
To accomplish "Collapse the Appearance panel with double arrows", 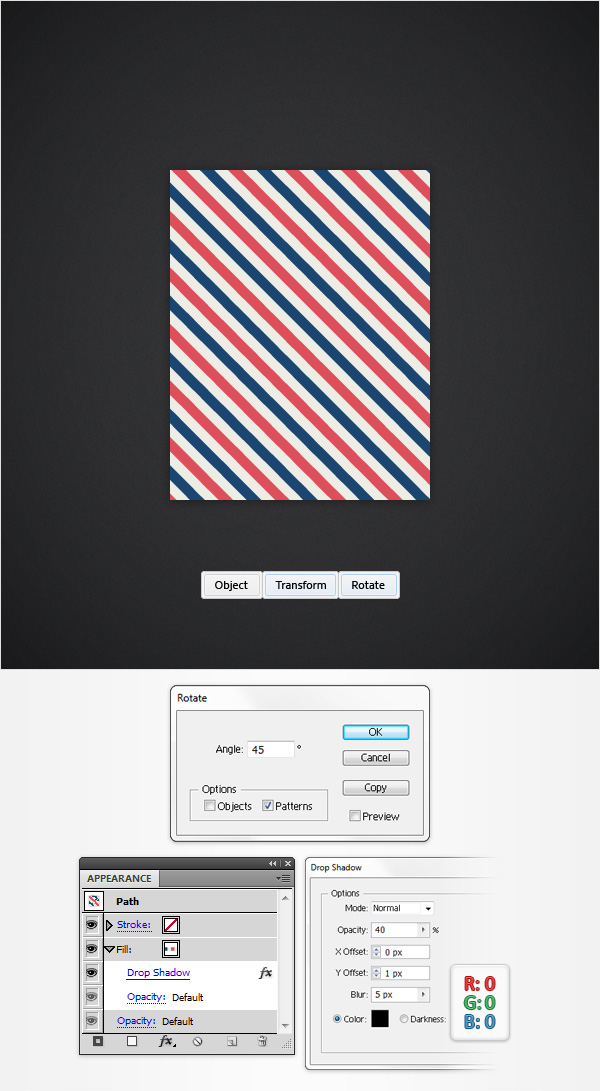I will pos(273,863).
